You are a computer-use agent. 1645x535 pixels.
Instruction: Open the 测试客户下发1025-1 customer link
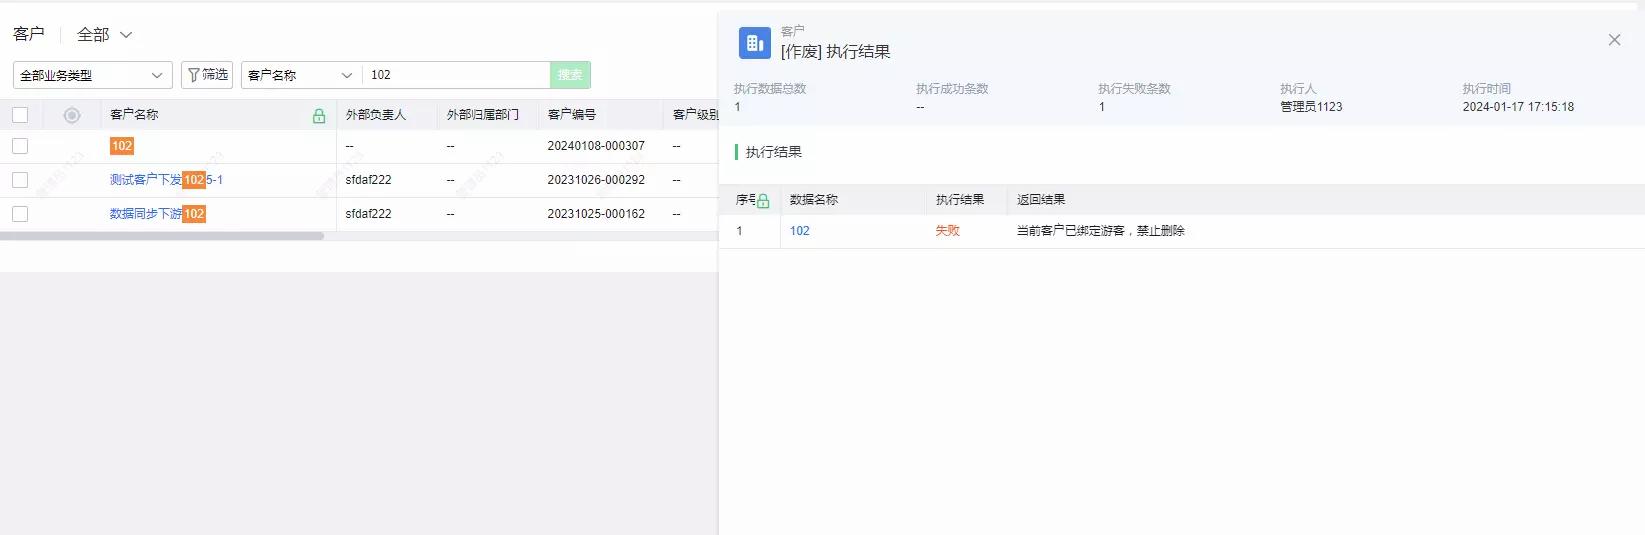tap(166, 180)
